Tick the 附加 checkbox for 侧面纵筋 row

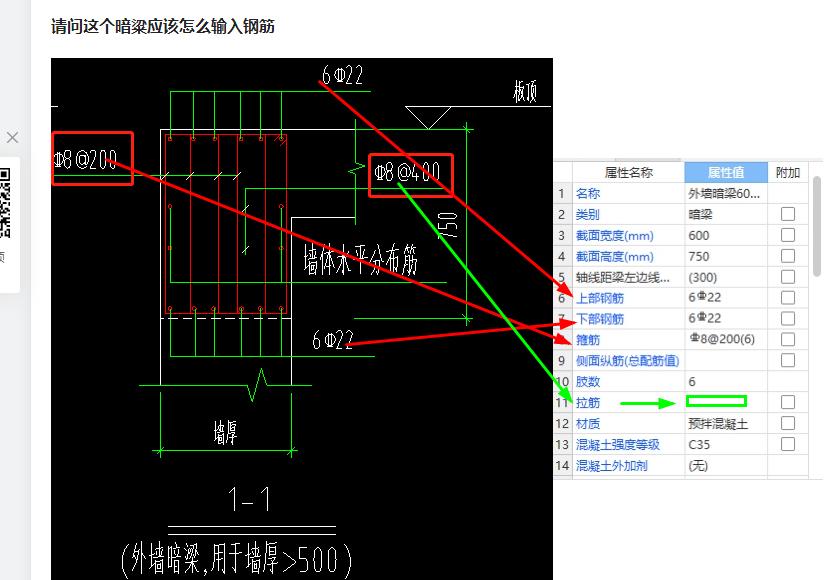pos(787,360)
